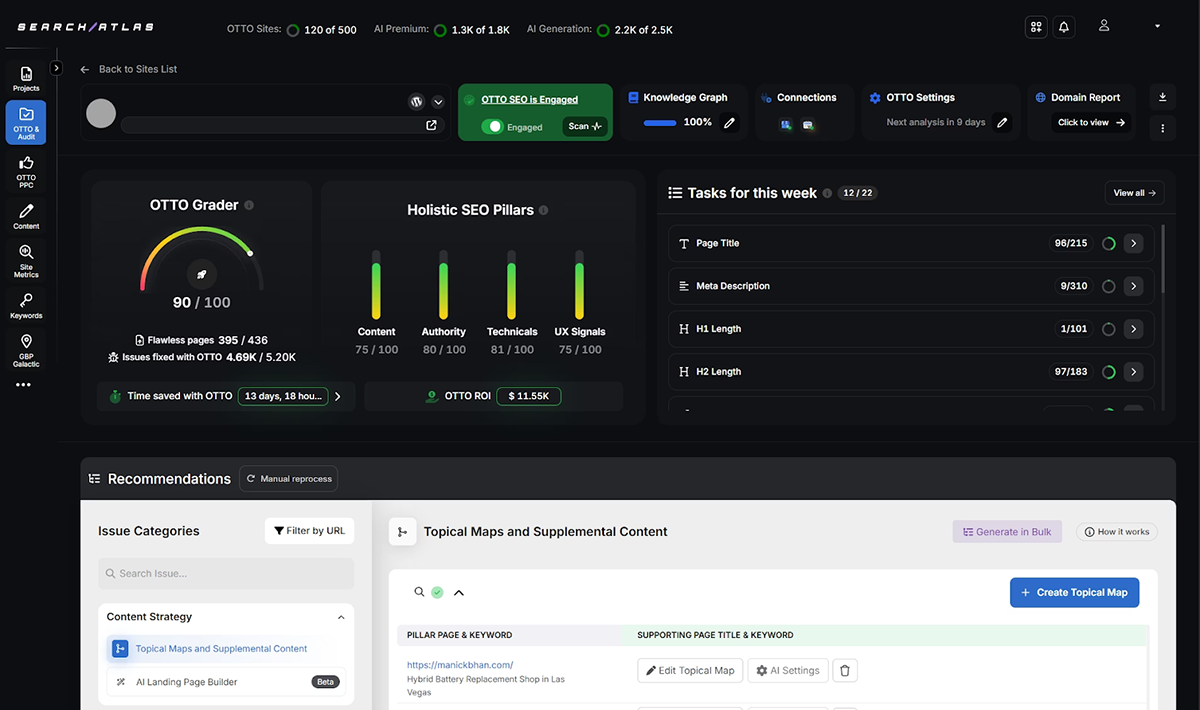Open H1 Length task arrow
The image size is (1200, 710).
(1133, 329)
